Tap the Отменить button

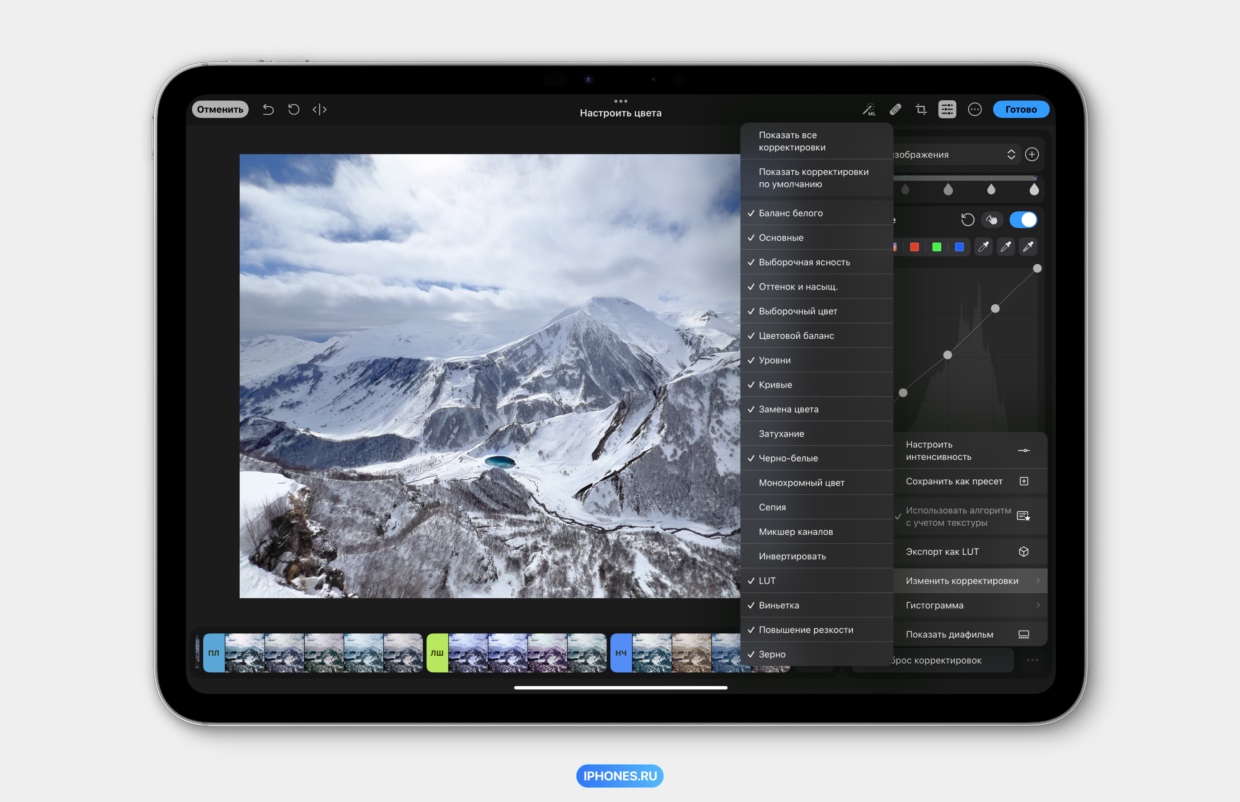tap(220, 110)
